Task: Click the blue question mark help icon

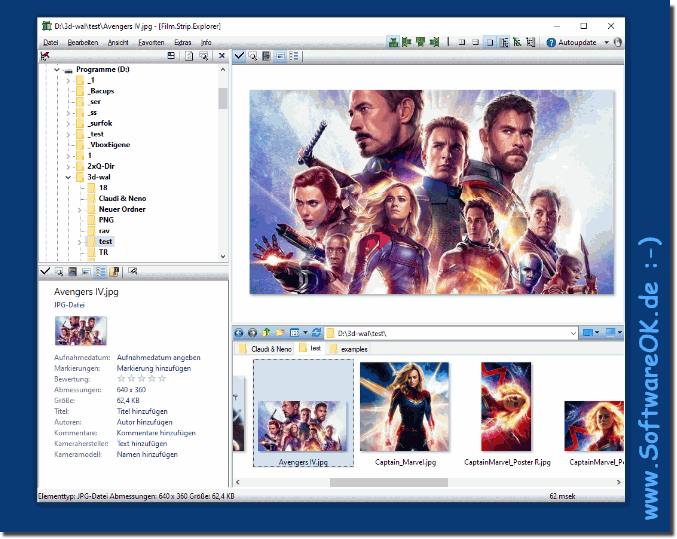Action: click(551, 42)
